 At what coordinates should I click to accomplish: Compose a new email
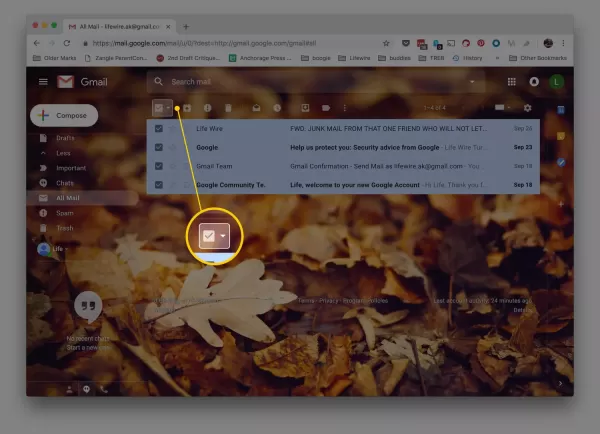pos(64,115)
